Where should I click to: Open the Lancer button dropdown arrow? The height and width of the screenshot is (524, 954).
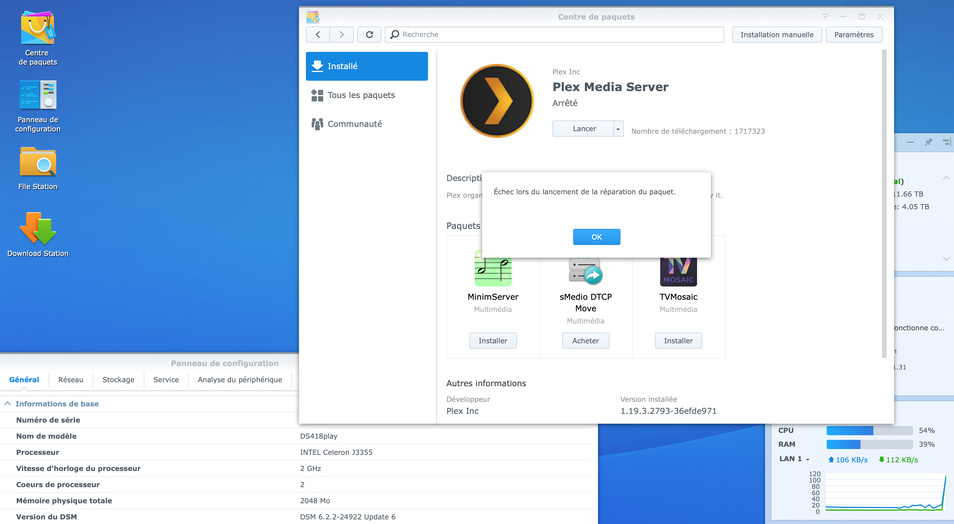click(x=618, y=129)
